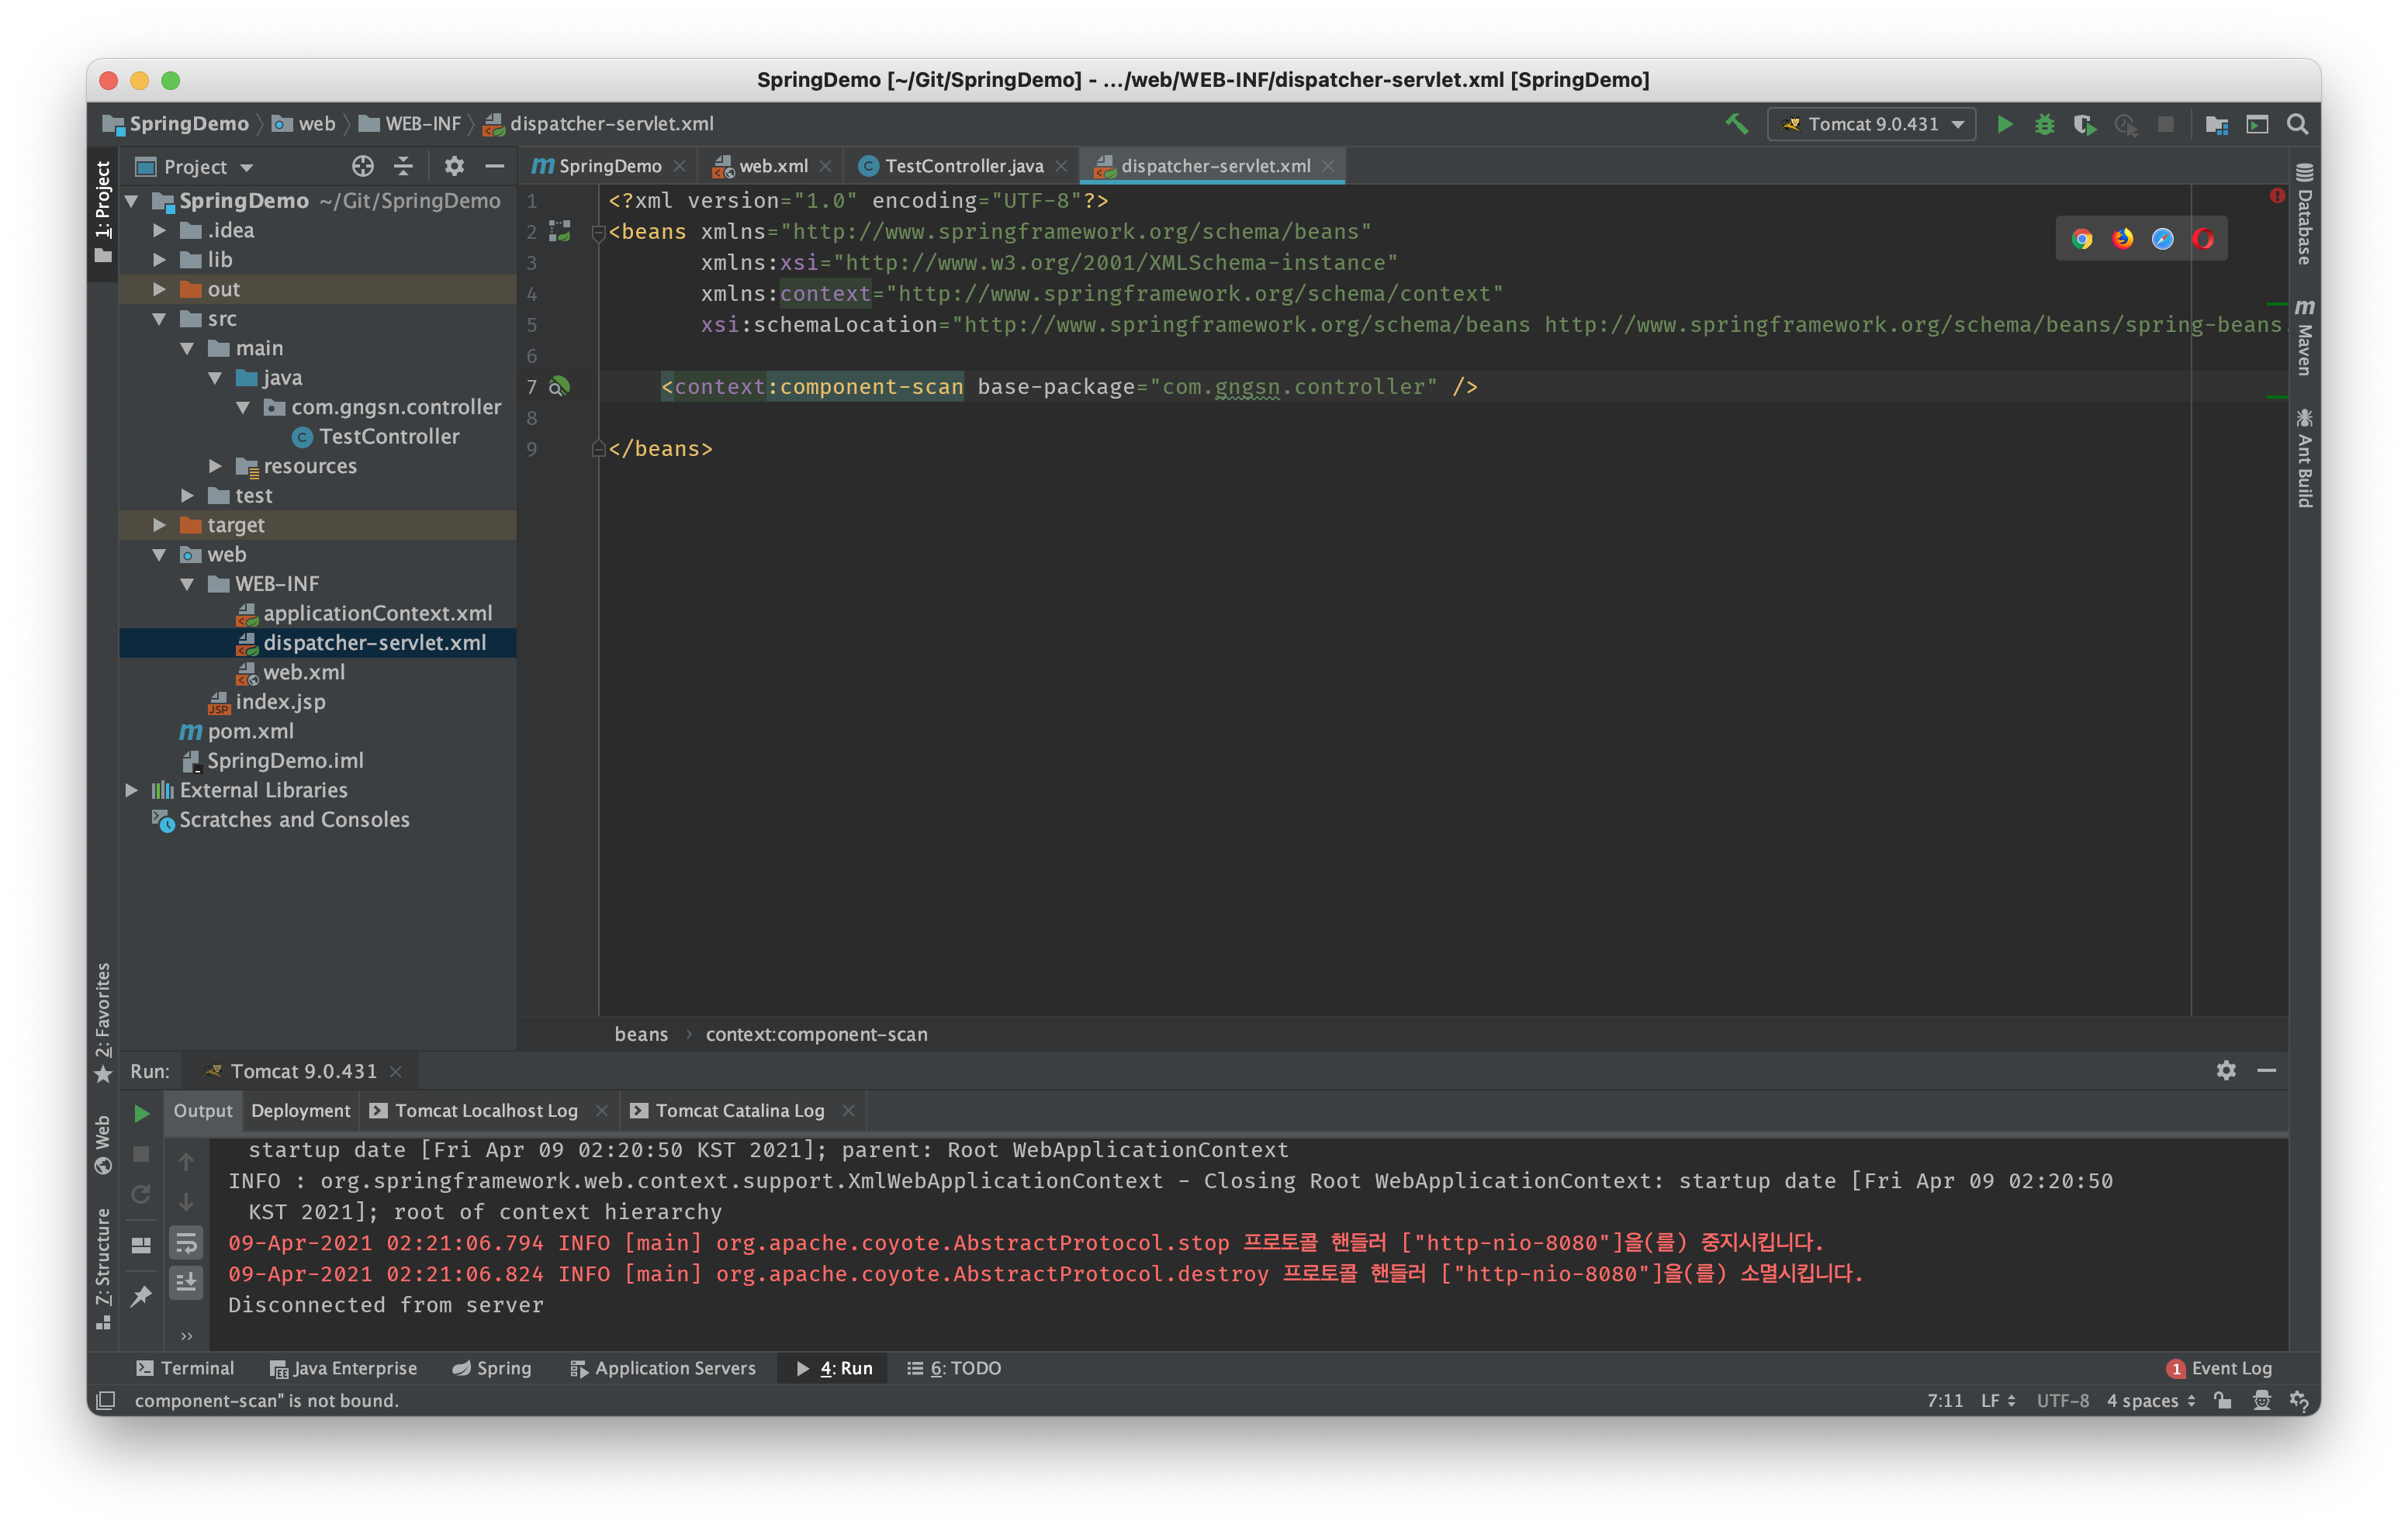Select applicationContext.xml in project tree

[376, 613]
